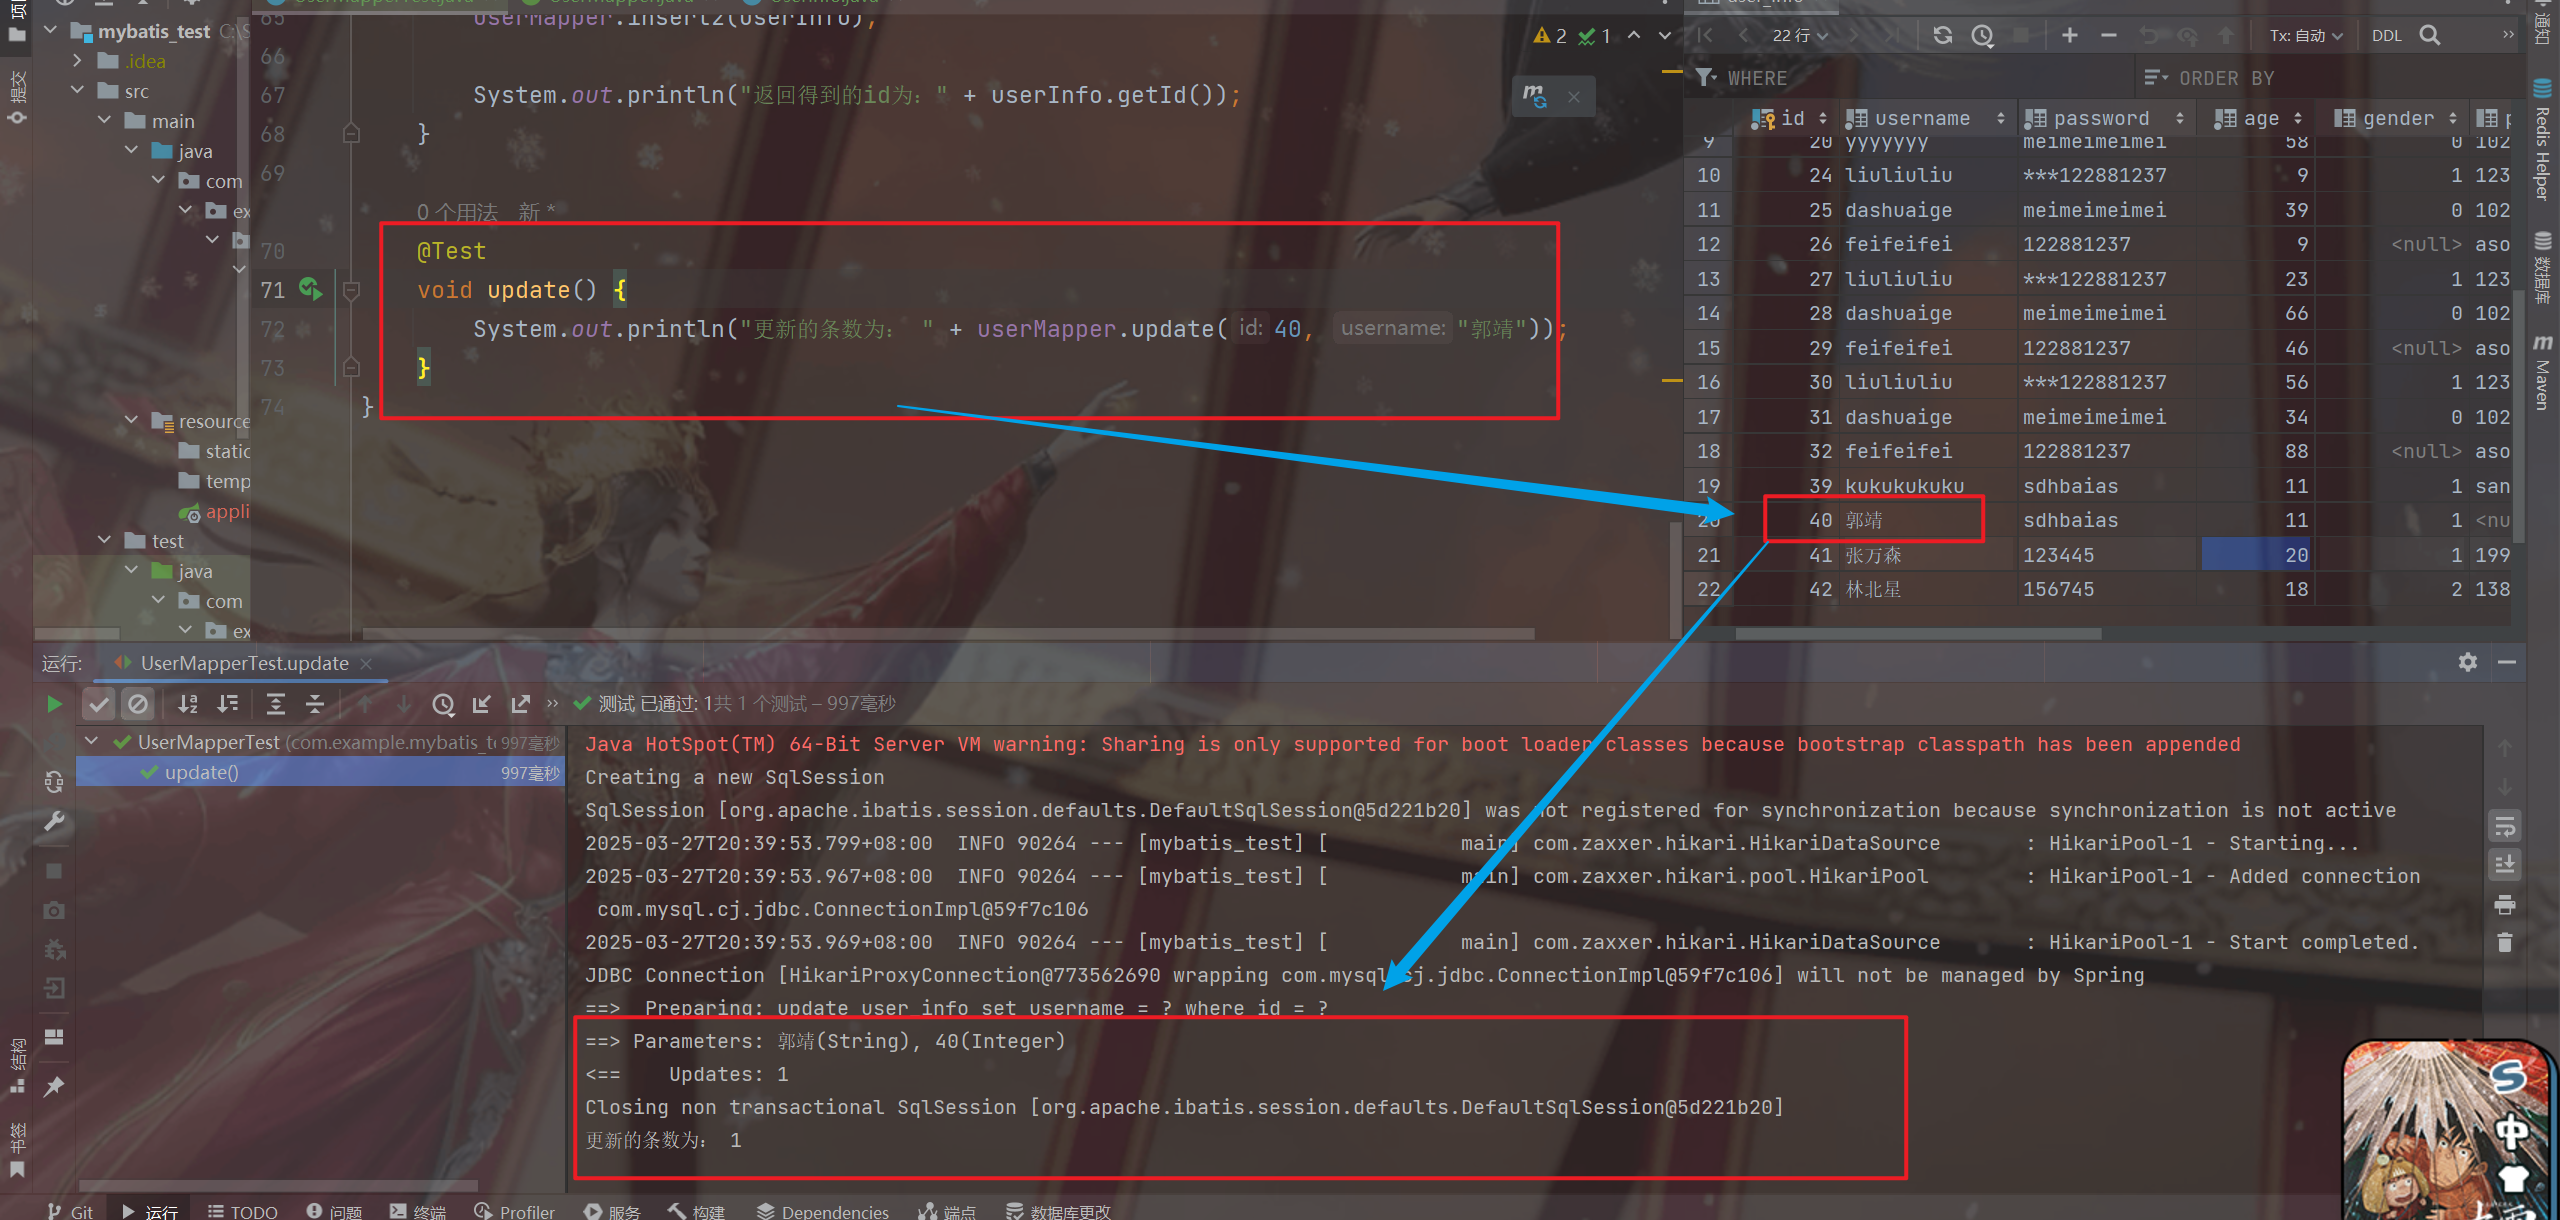
Task: Open the Tx auto transaction dropdown
Action: (2305, 36)
